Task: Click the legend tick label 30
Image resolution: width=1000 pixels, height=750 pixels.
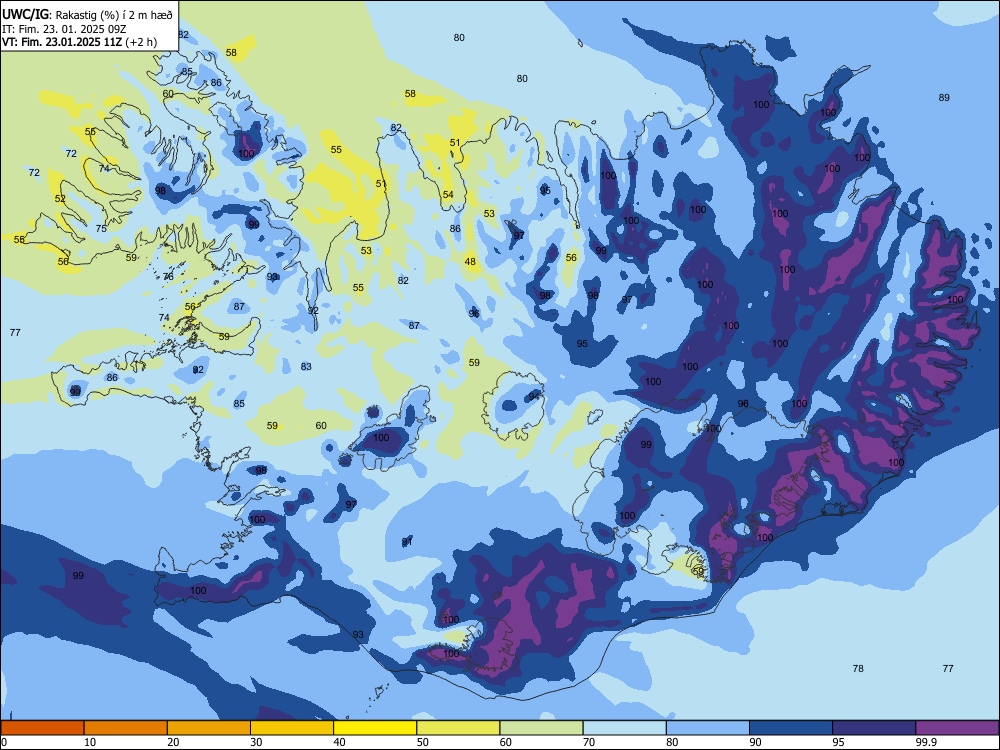Action: pos(256,742)
